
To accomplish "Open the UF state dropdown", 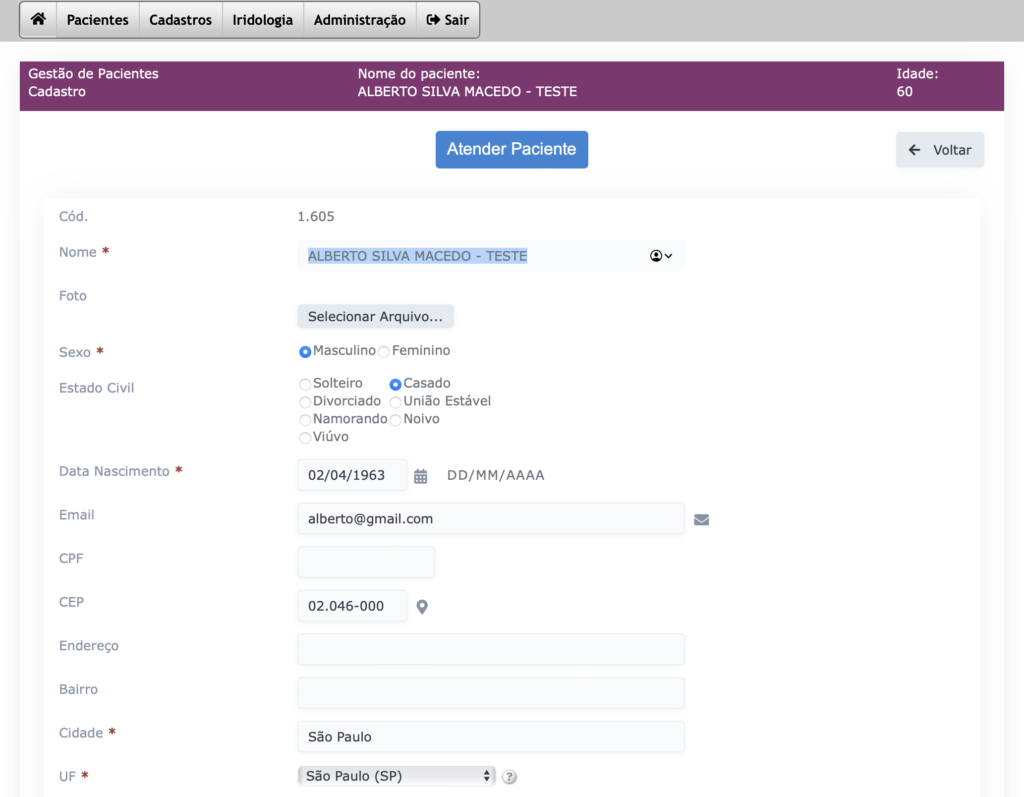I will 396,776.
